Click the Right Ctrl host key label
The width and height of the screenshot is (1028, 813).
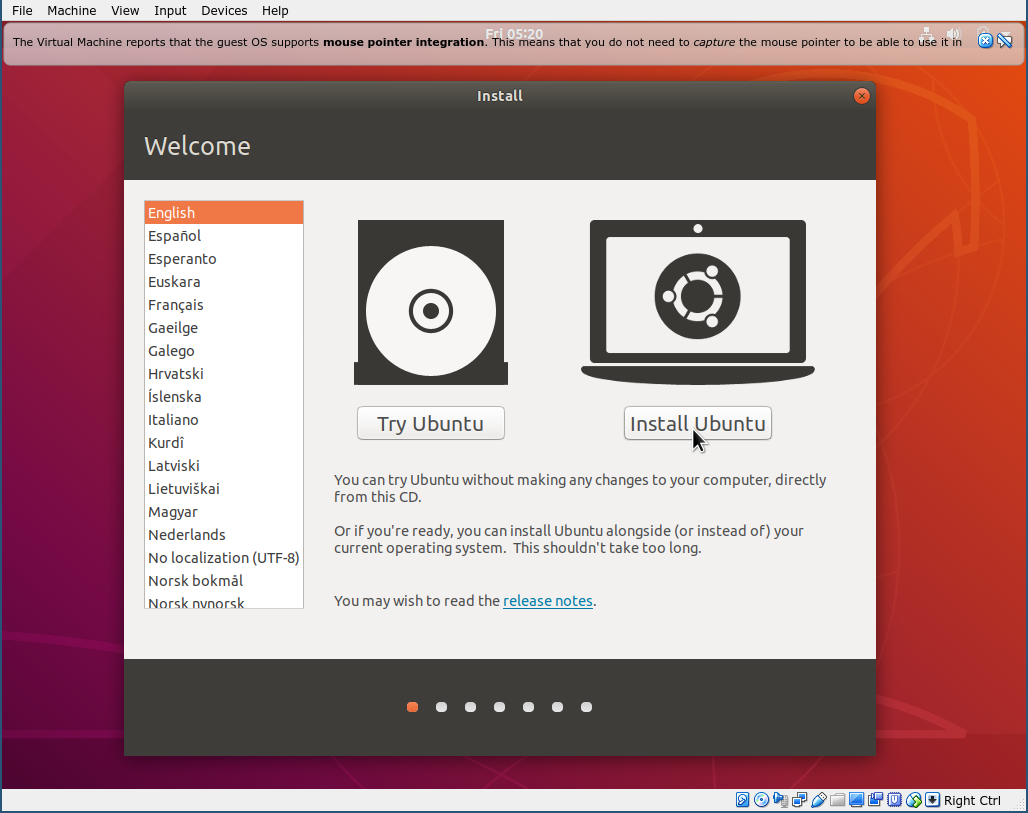coord(972,801)
